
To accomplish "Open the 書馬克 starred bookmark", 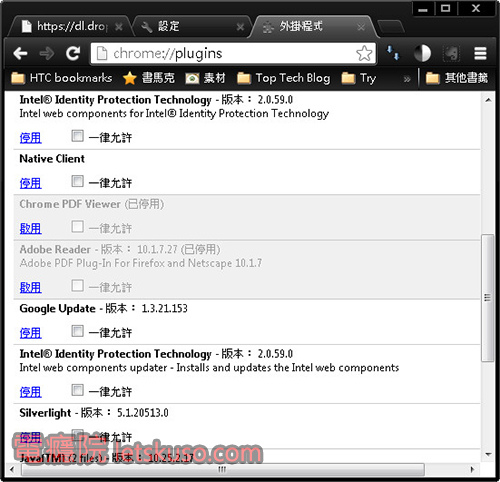I will click(x=149, y=78).
